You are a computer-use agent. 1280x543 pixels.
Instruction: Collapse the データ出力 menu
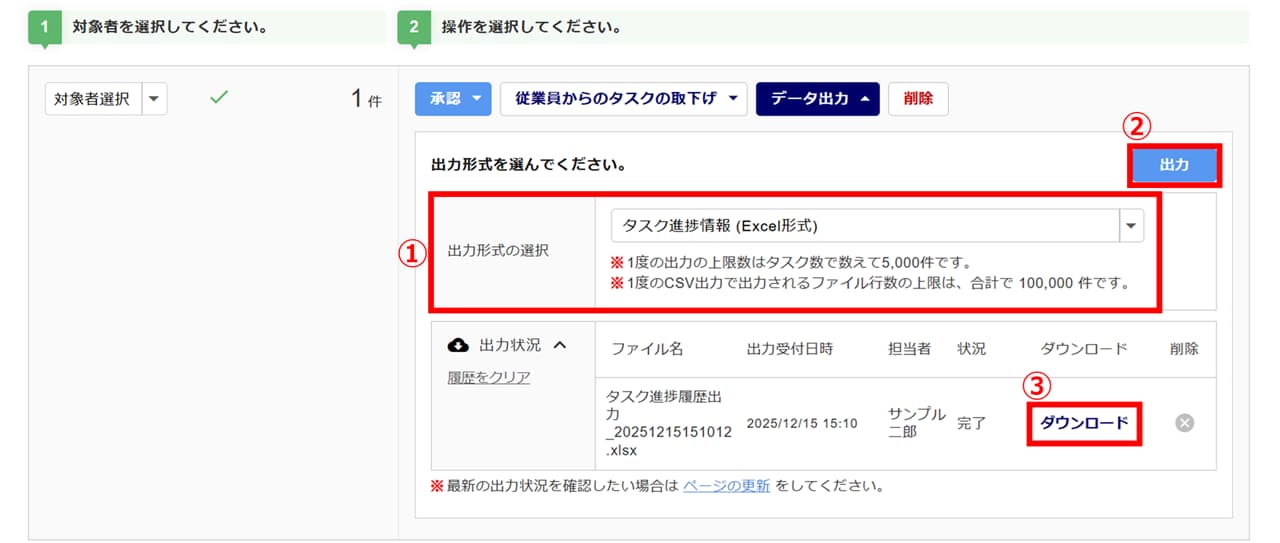(817, 99)
